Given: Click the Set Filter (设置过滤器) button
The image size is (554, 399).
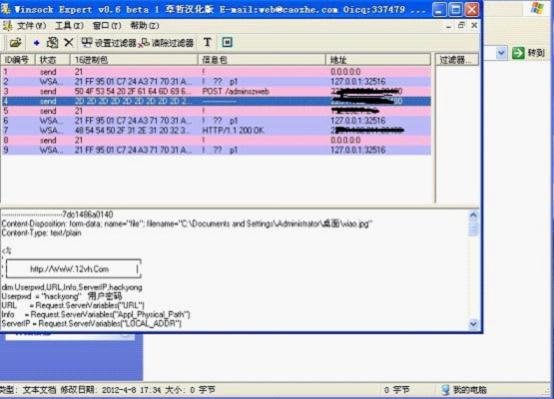Looking at the screenshot, I should click(109, 43).
